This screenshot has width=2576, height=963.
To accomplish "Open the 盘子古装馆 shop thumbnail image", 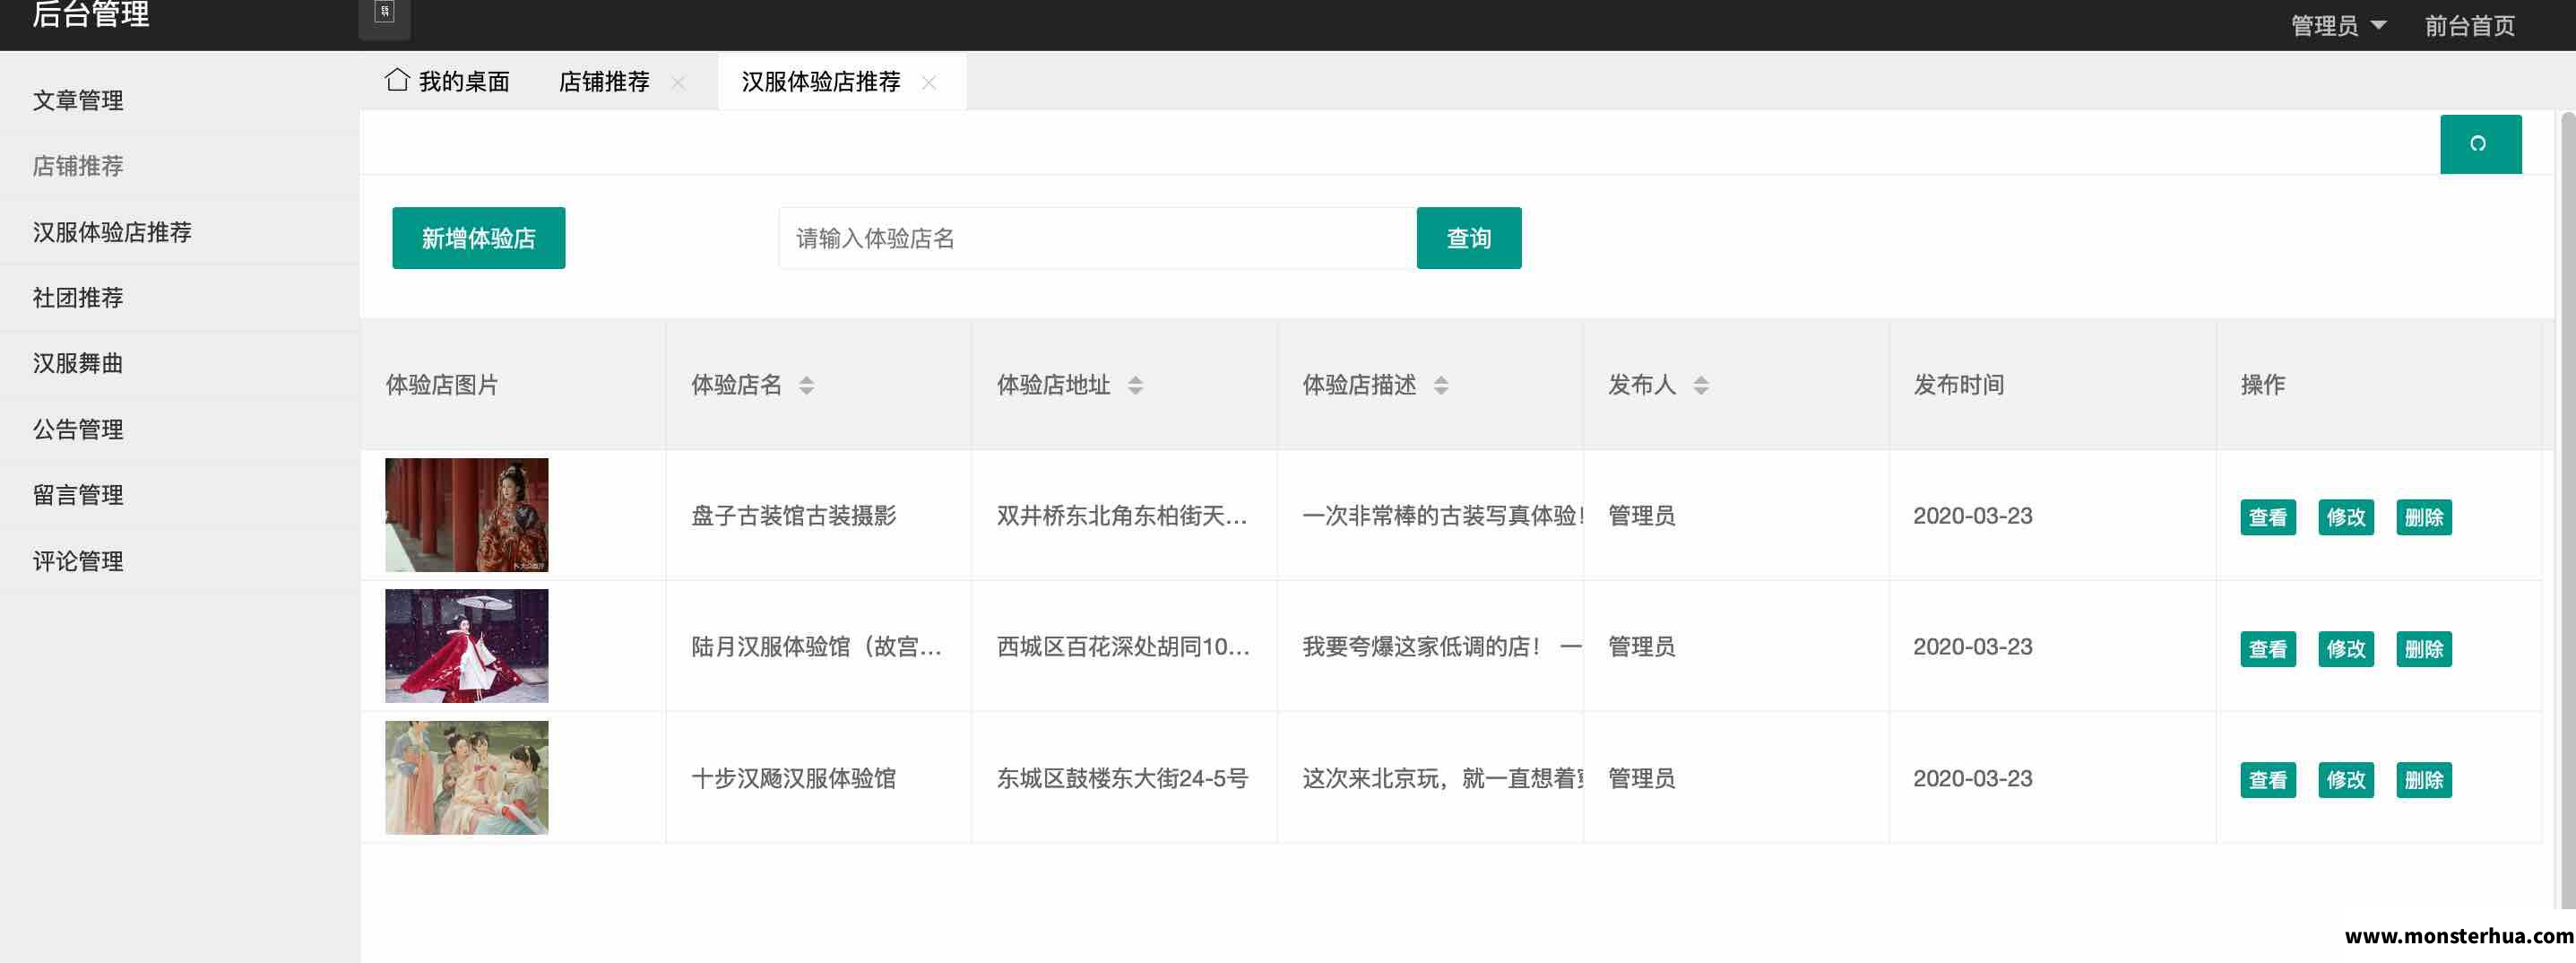I will point(467,515).
